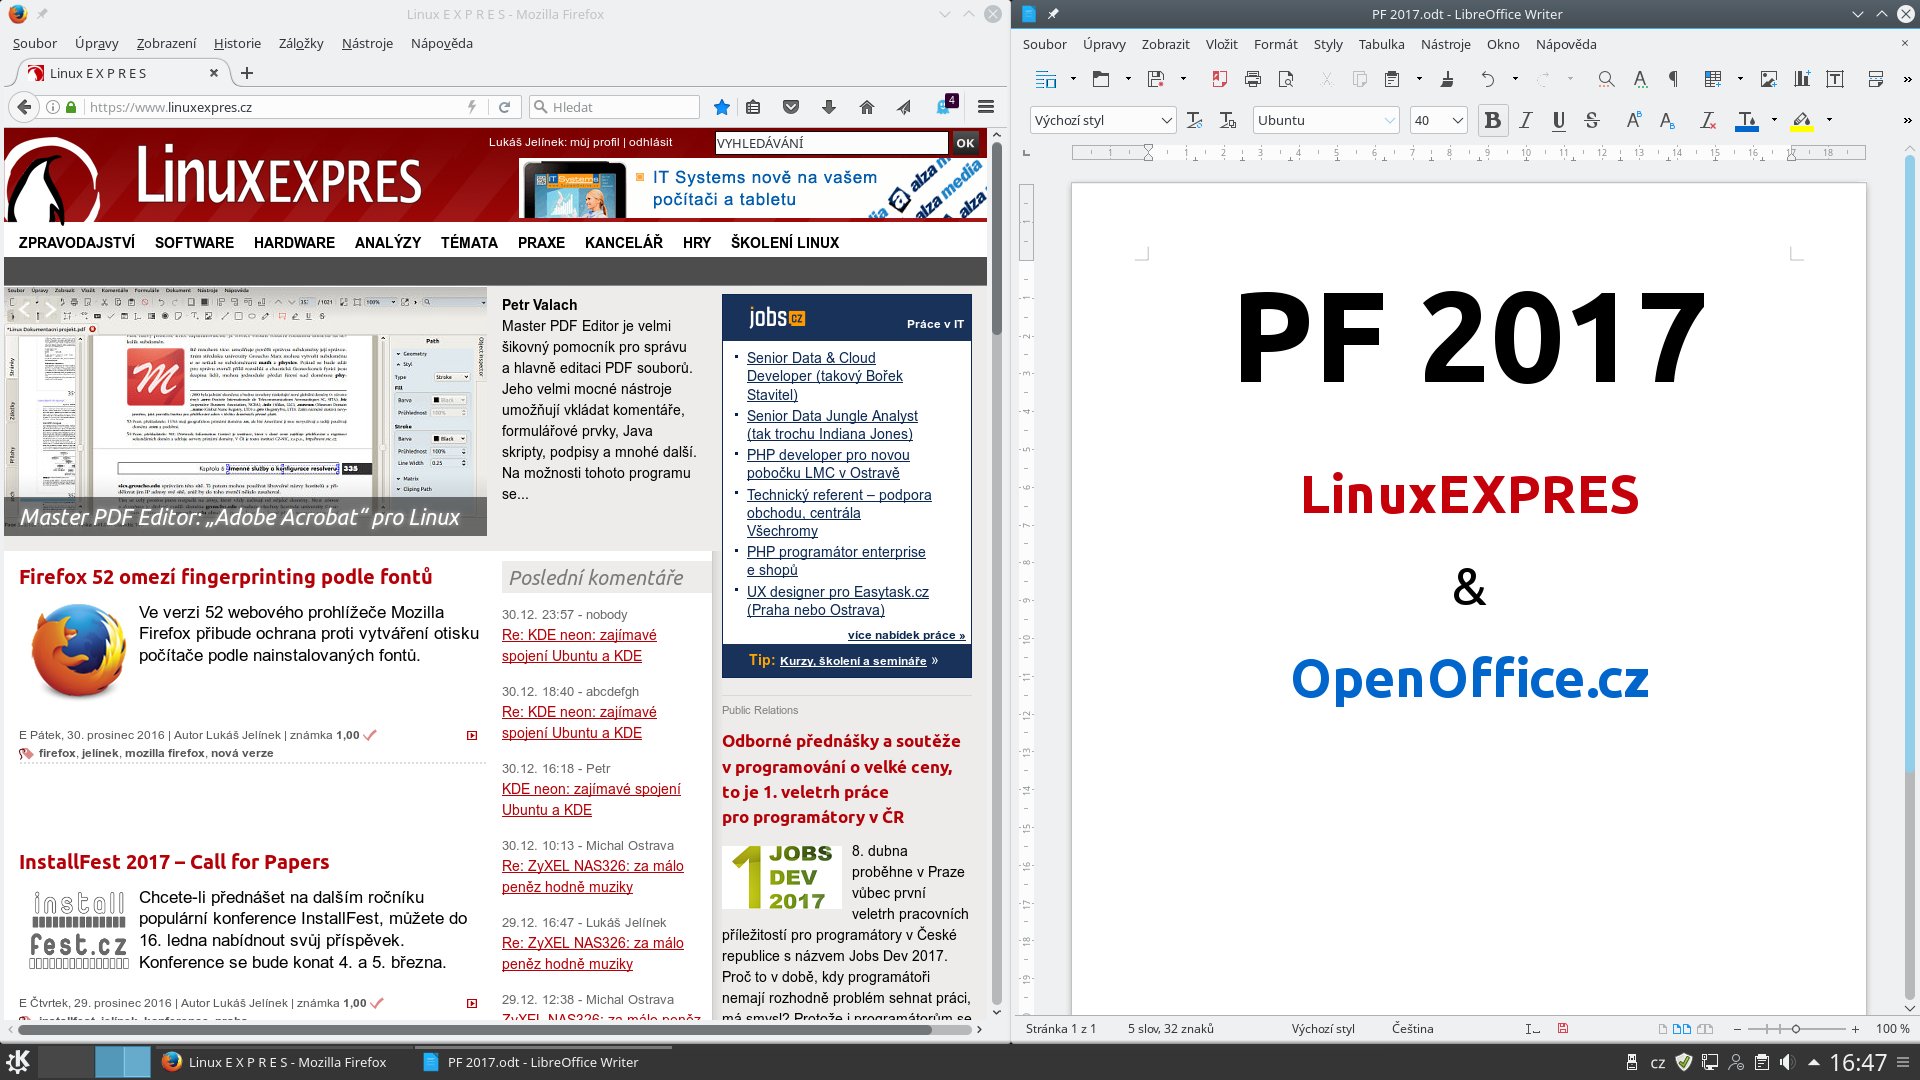Viewport: 1920px width, 1080px height.
Task: Toggle formatting marks pilcrow icon
Action: click(x=1673, y=79)
